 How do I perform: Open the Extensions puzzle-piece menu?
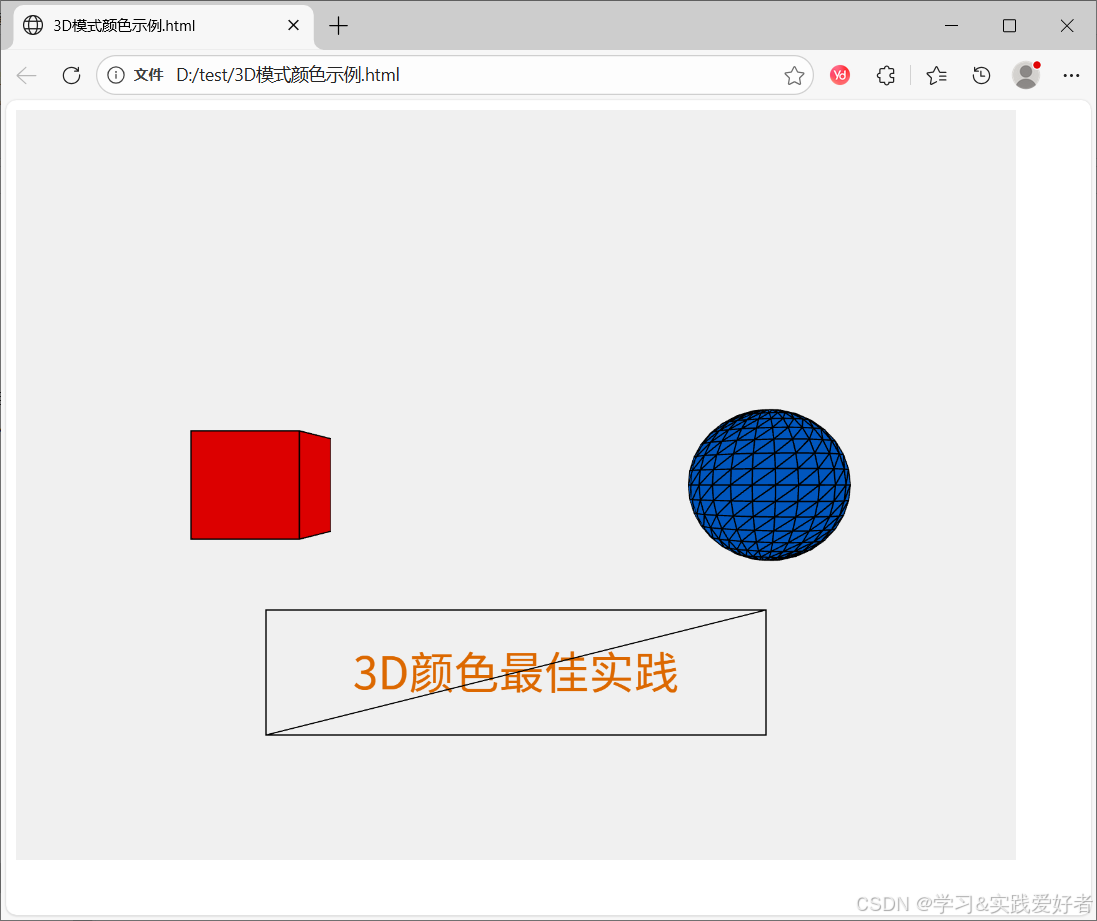886,75
